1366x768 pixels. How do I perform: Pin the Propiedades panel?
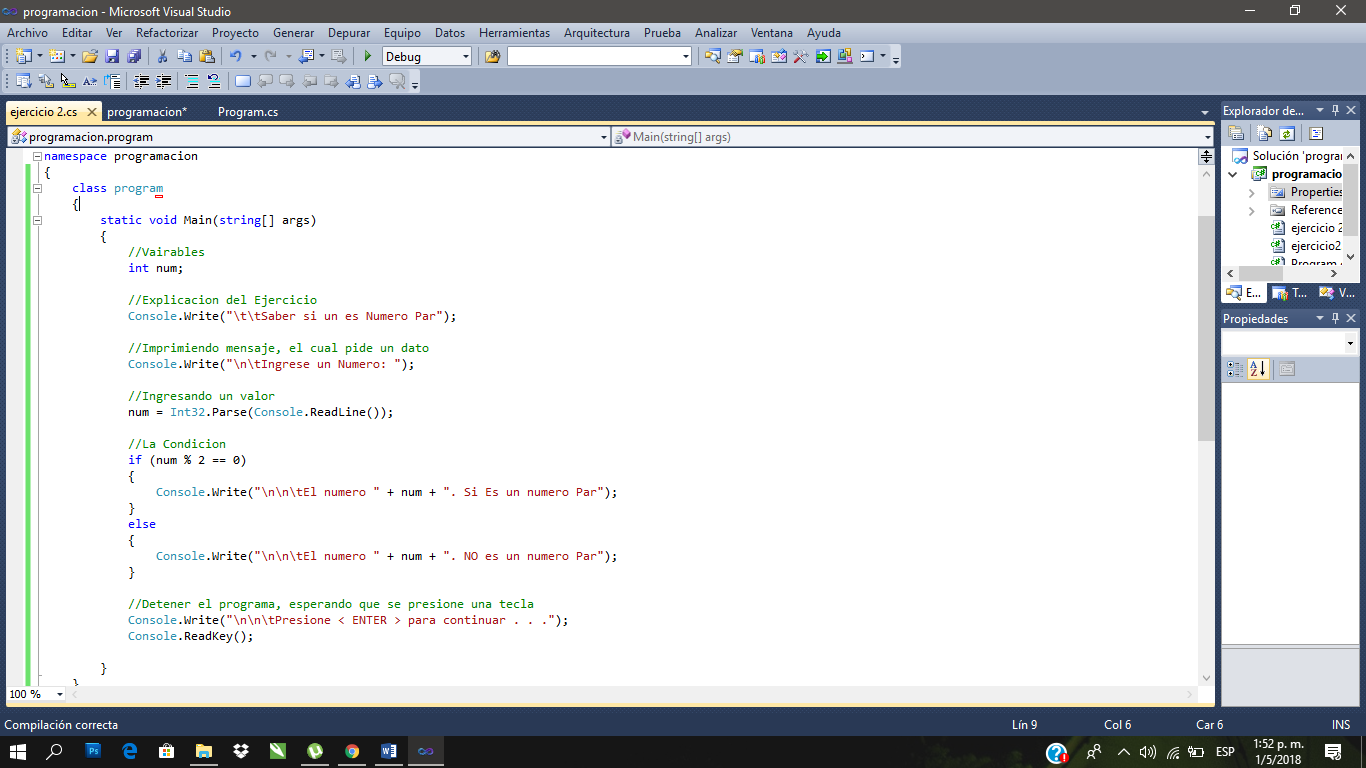1335,318
